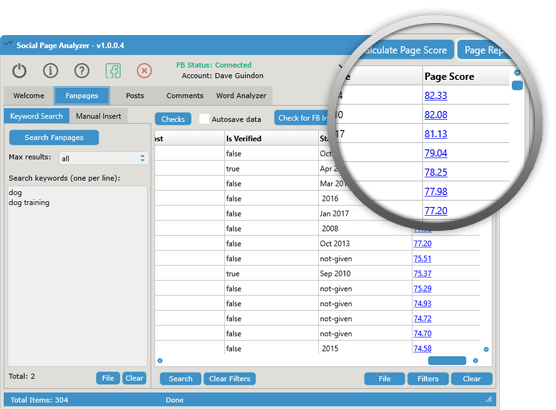556x410 pixels.
Task: Click the left scroll arrow below the table
Action: [160, 361]
